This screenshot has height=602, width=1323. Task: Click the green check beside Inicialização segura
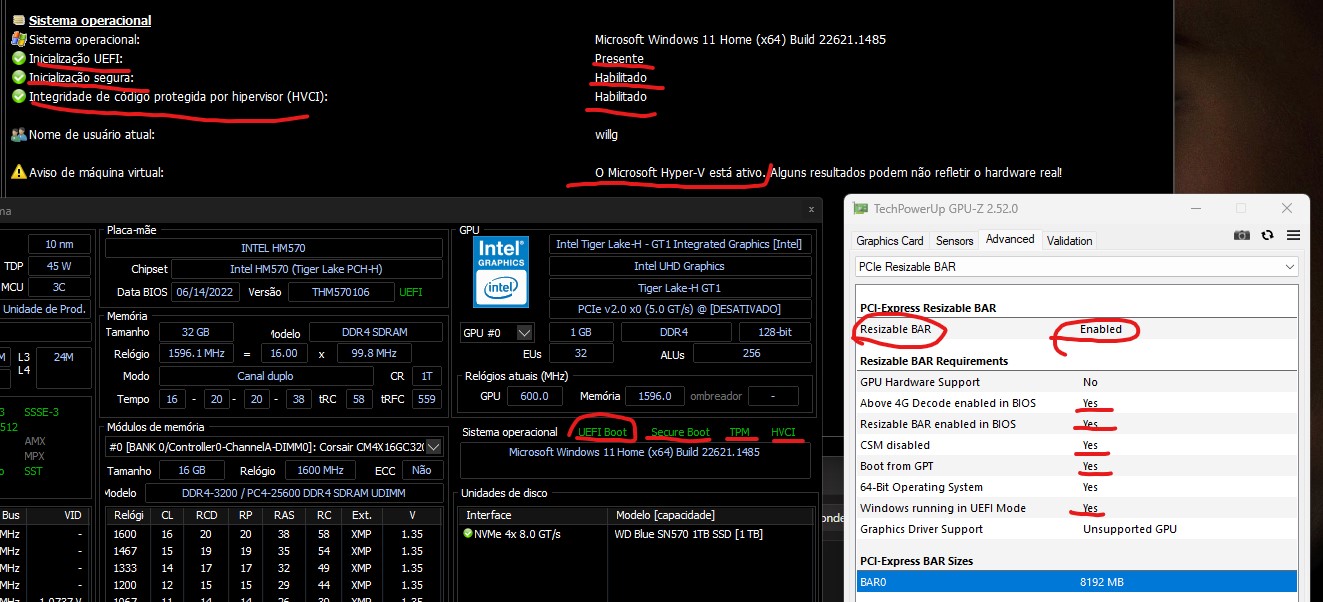[x=19, y=77]
